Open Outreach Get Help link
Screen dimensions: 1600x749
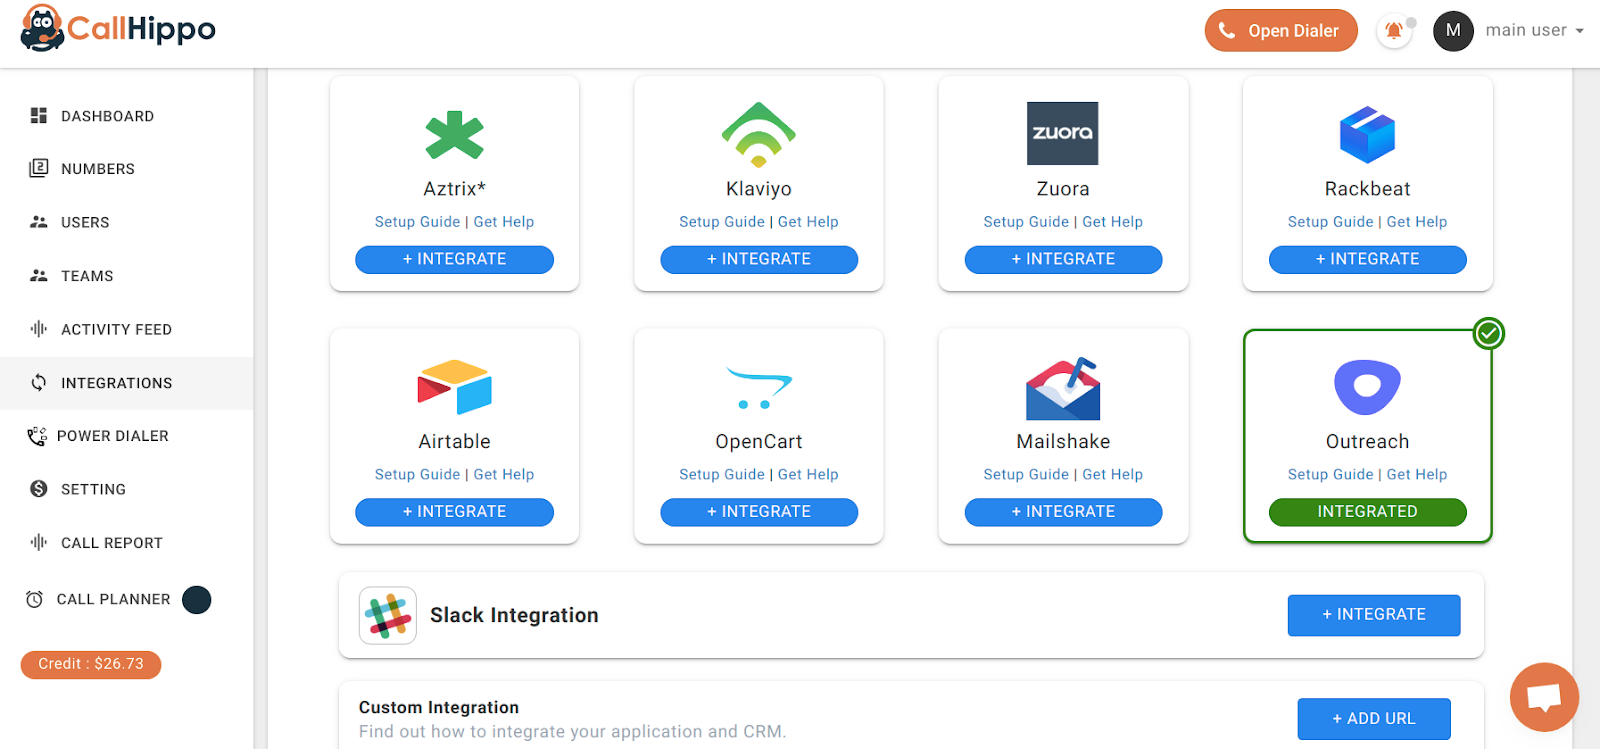(x=1417, y=474)
